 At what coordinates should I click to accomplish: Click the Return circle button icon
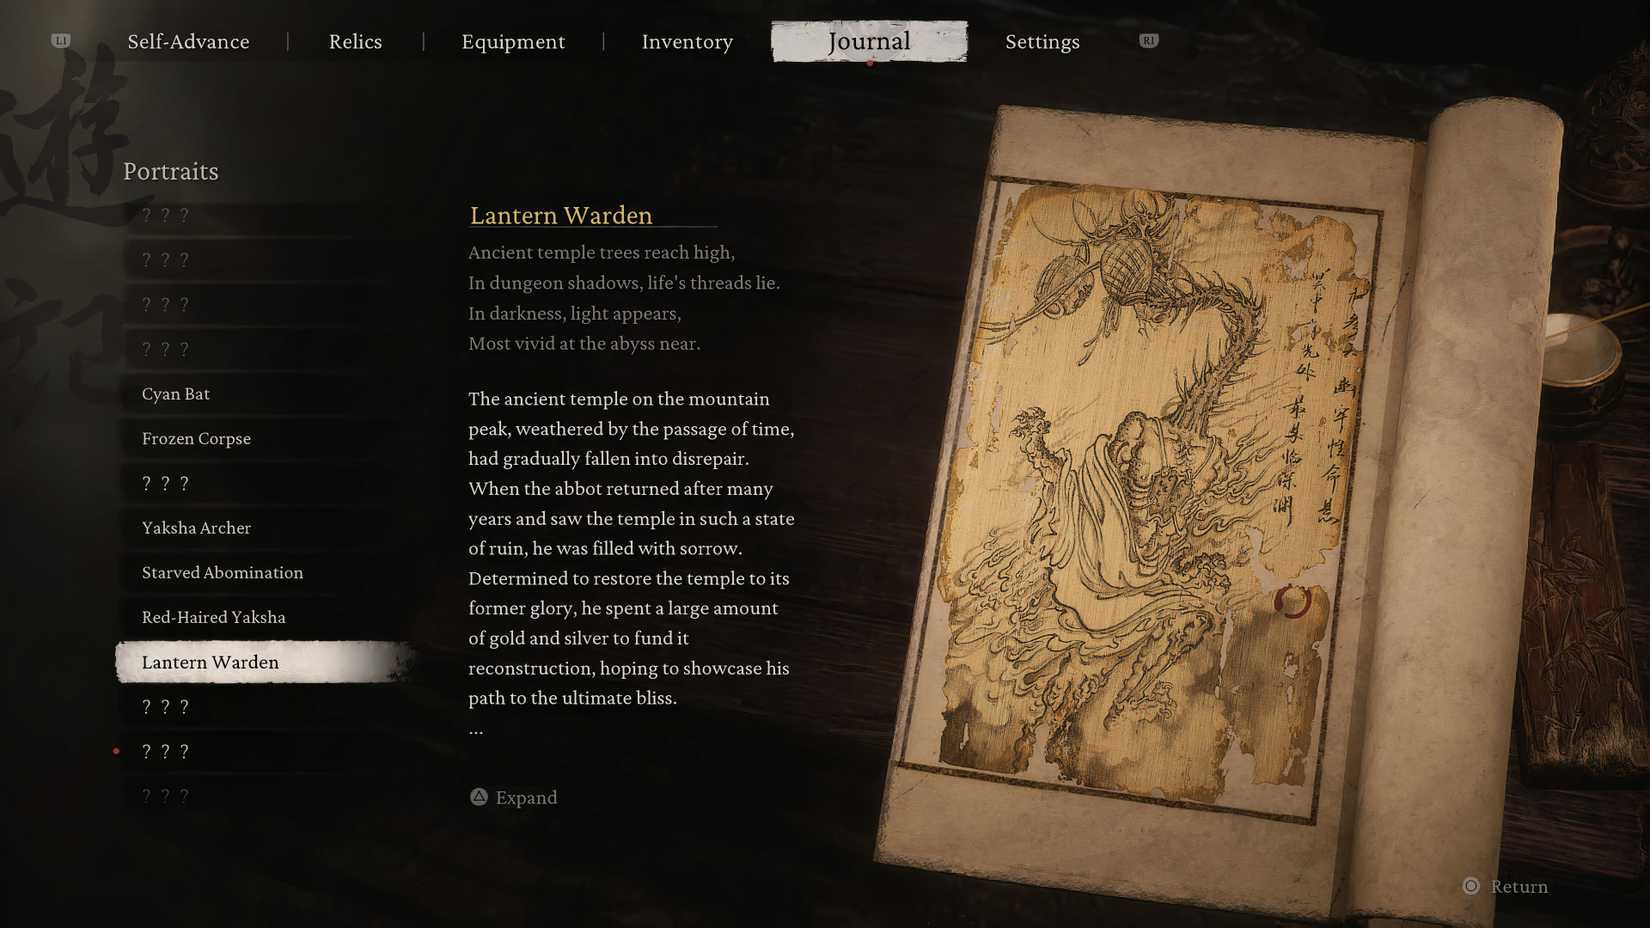coord(1471,886)
